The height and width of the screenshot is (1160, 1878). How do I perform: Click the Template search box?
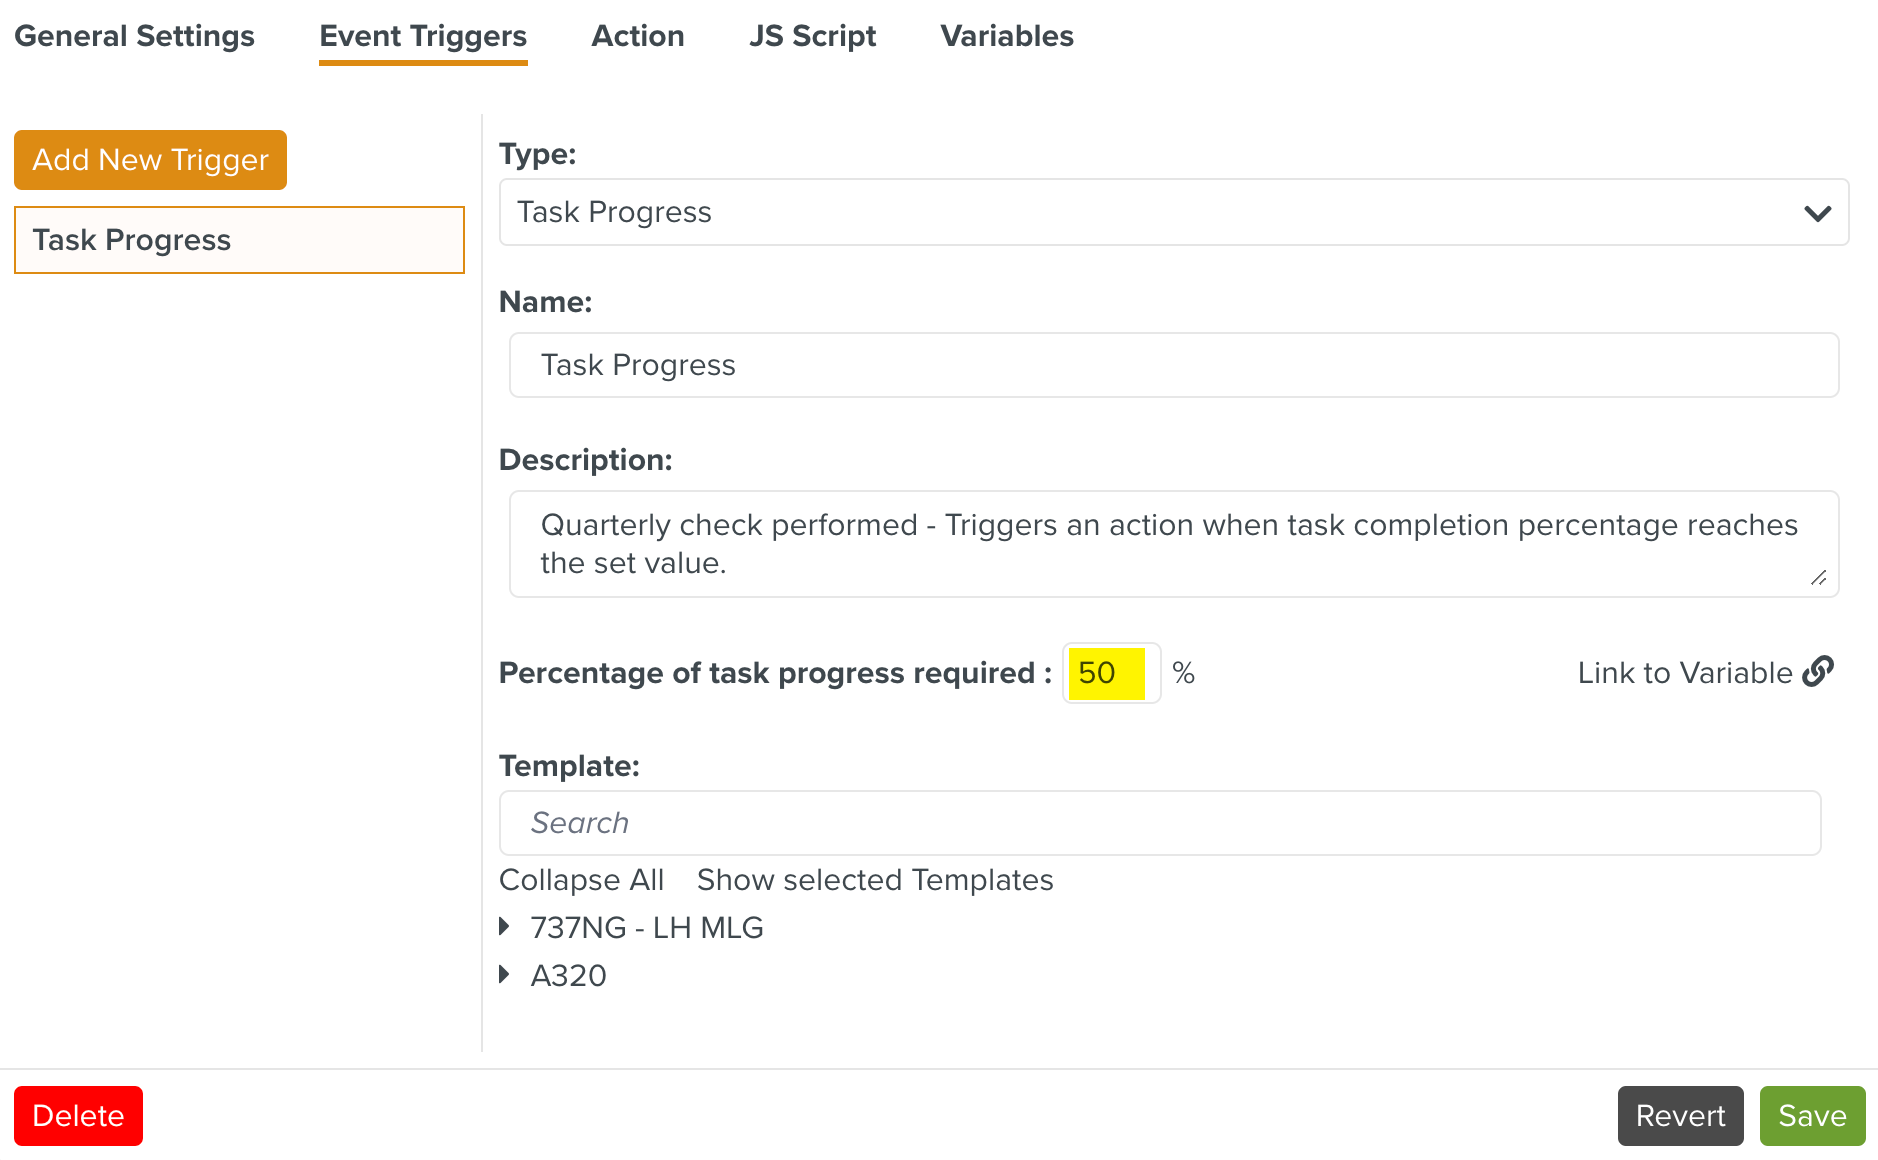1159,823
